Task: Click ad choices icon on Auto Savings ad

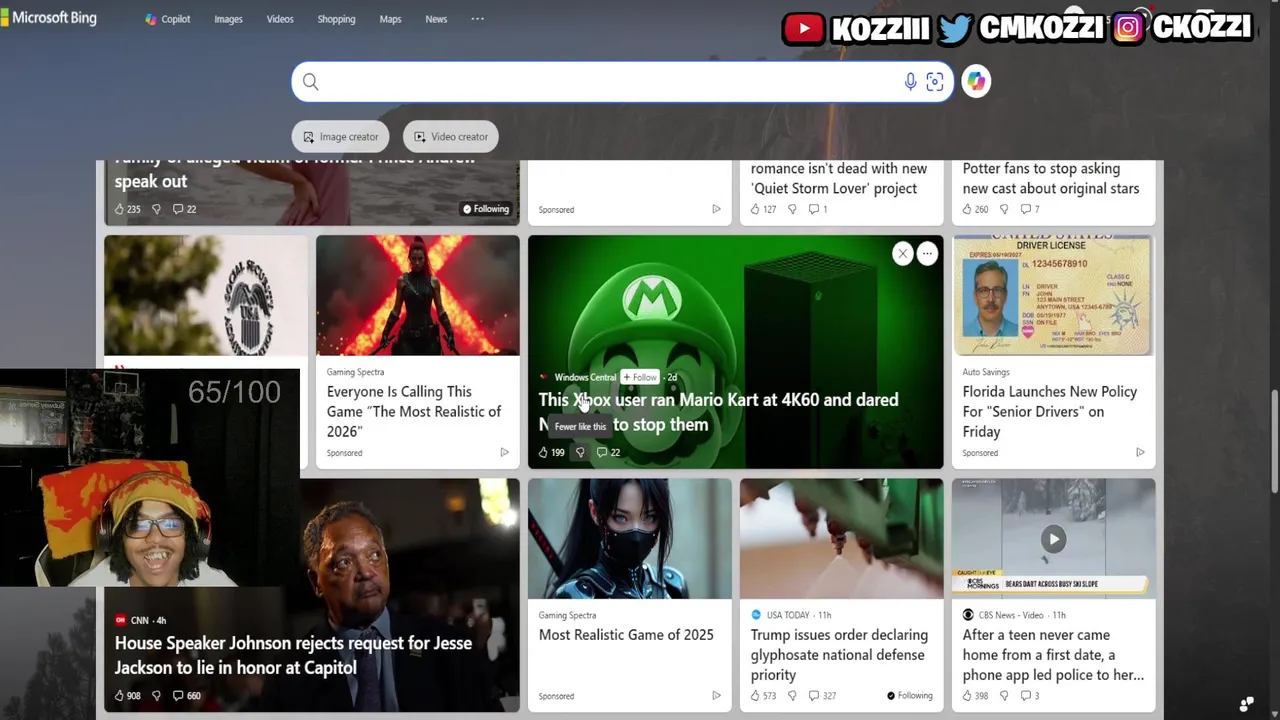Action: 1140,452
